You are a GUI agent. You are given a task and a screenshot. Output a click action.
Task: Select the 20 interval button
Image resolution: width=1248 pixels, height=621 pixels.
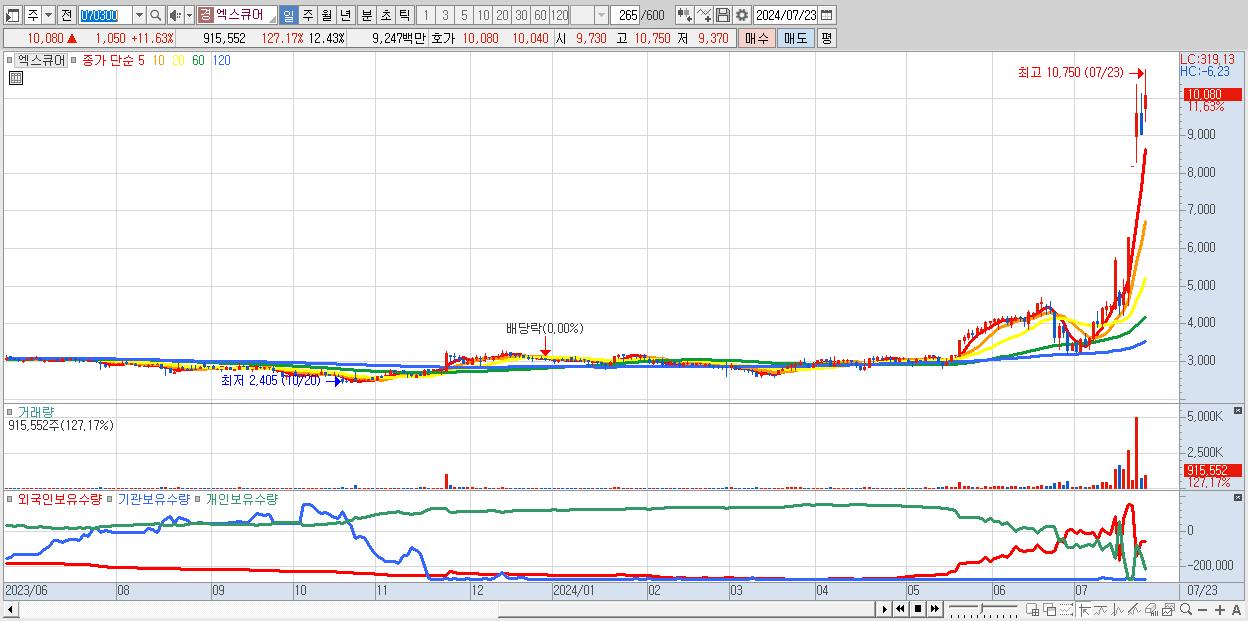tap(502, 15)
